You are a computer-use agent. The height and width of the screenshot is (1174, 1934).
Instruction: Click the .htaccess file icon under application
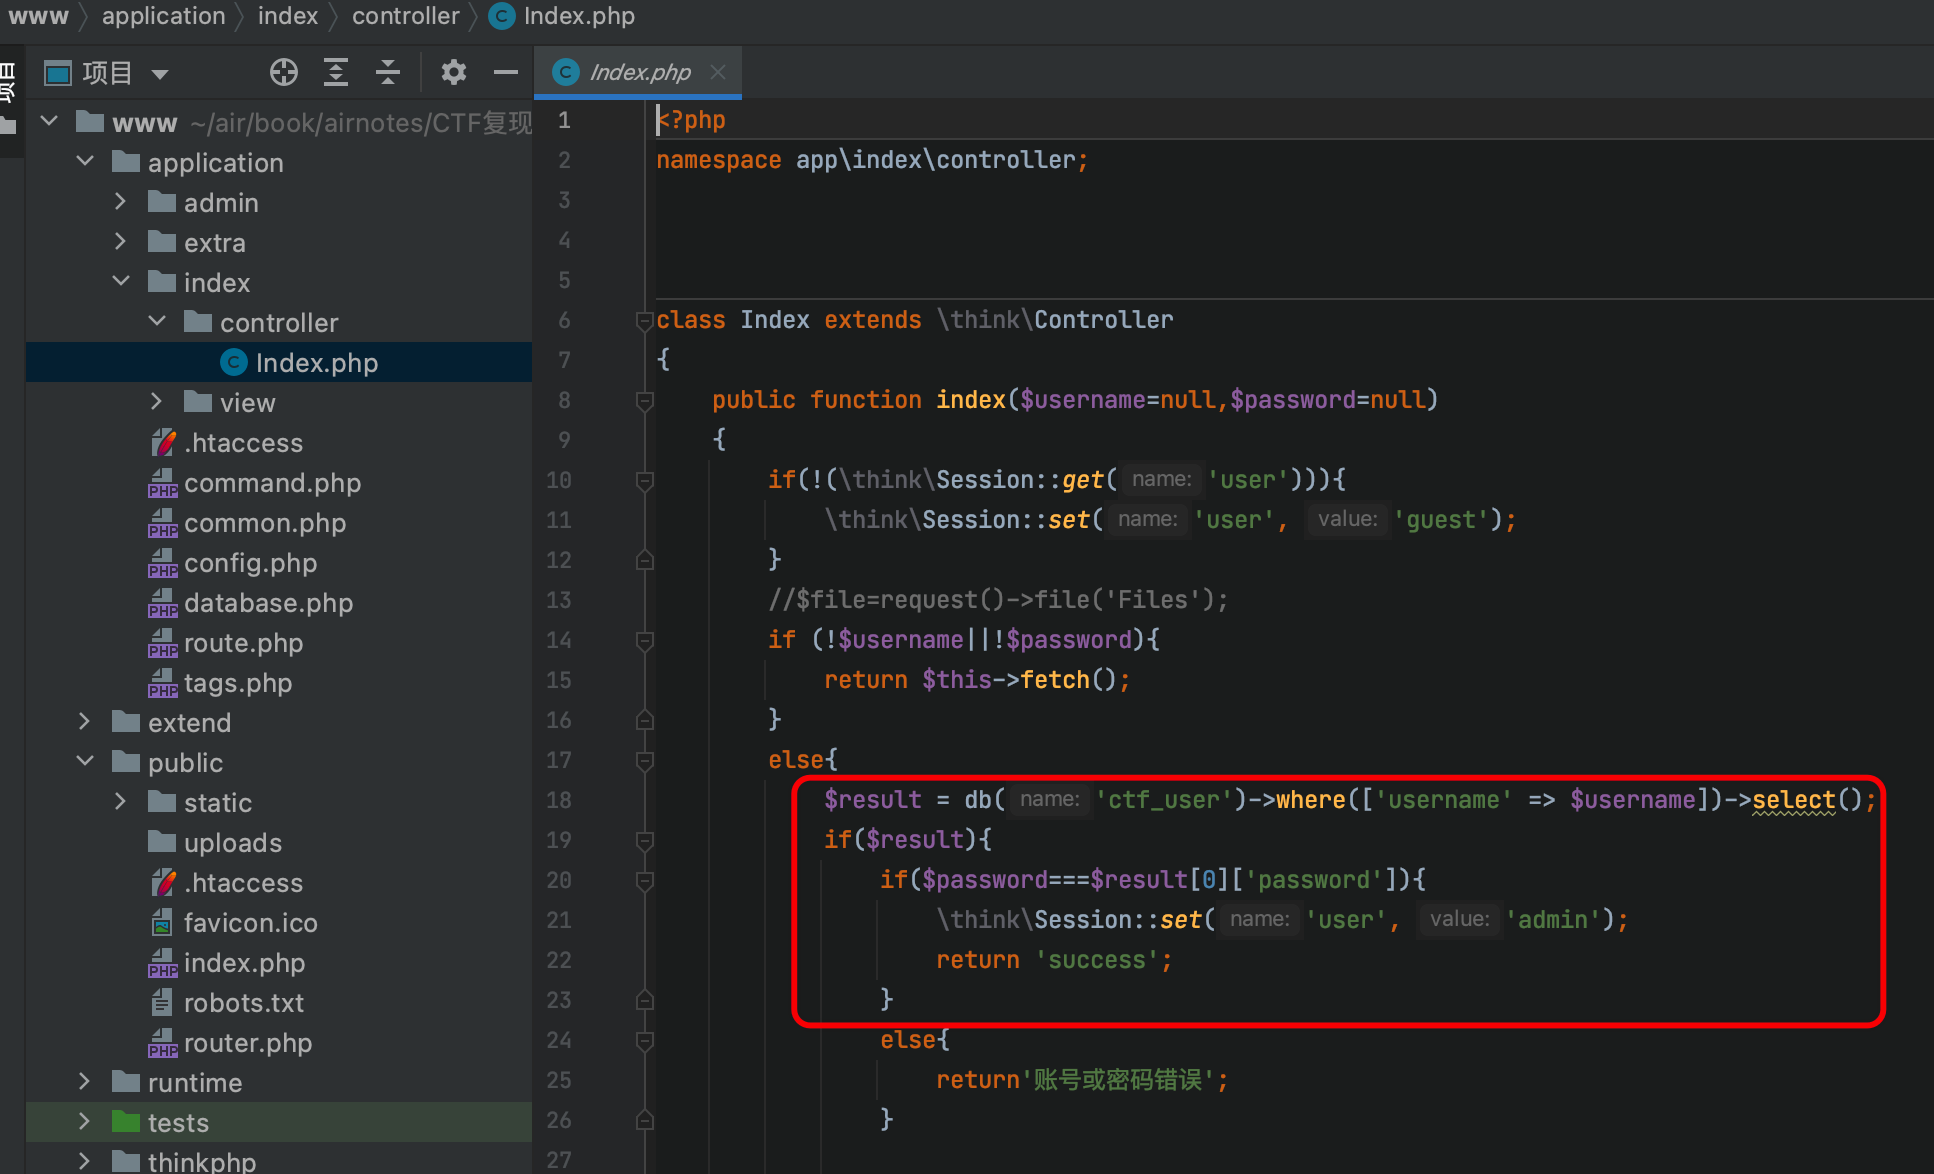point(163,443)
